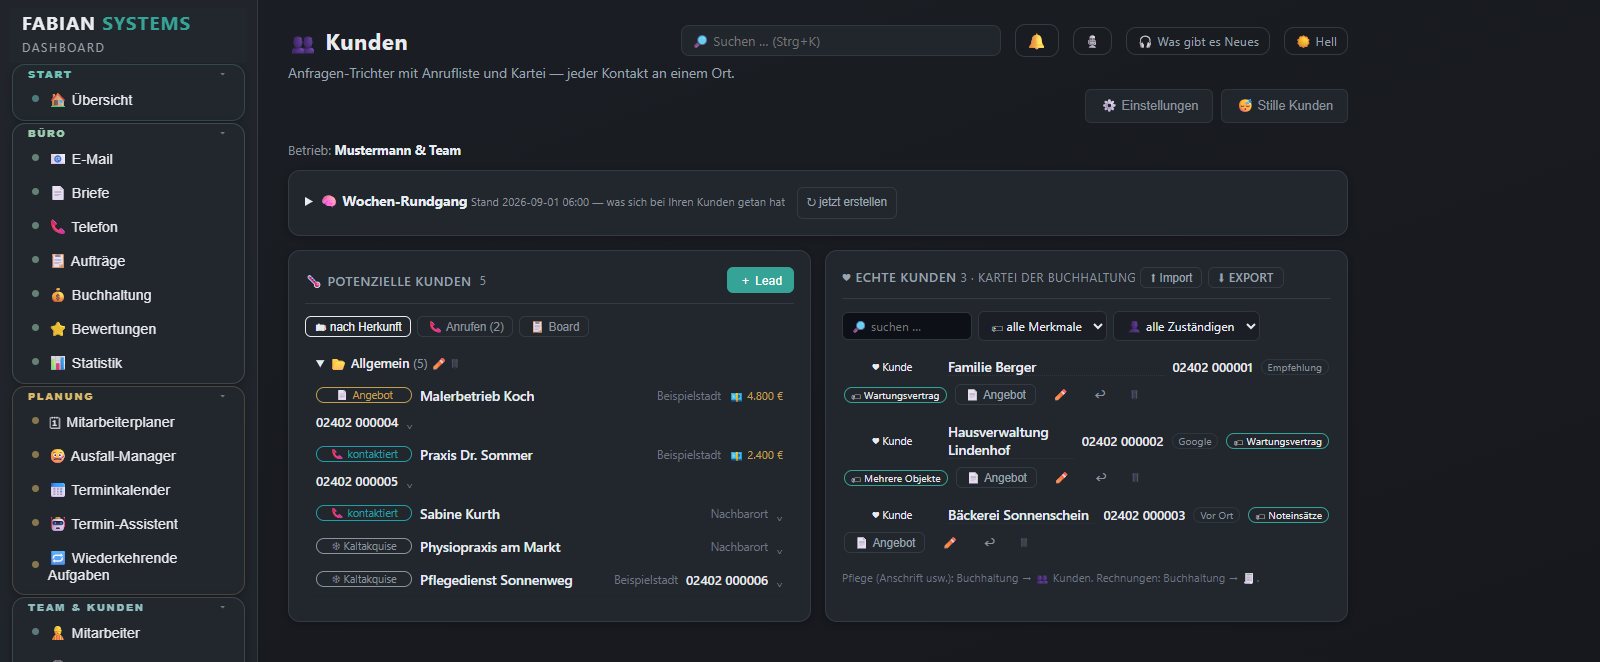The image size is (1600, 662).
Task: Collapse the BÜRO sidebar section
Action: click(x=222, y=133)
